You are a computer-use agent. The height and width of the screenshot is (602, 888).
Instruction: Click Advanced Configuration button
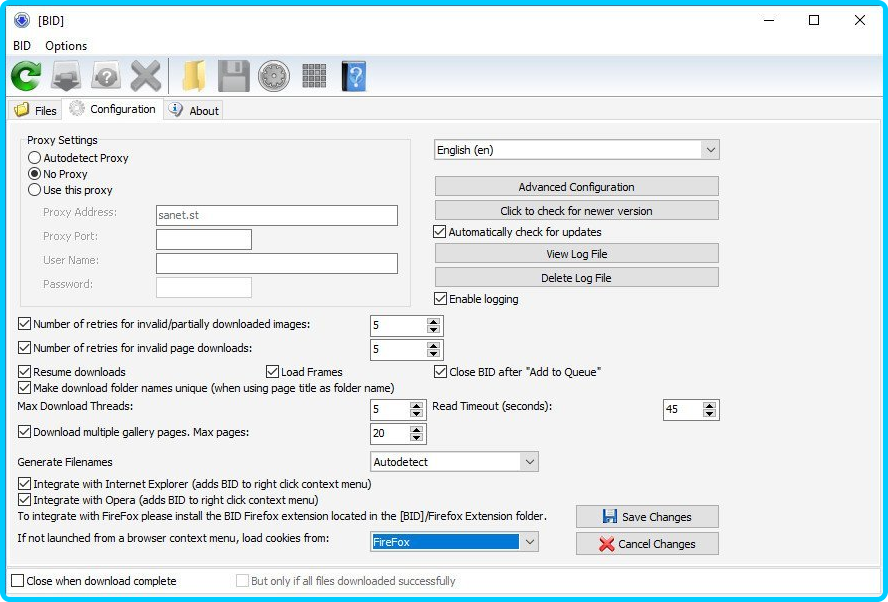577,186
